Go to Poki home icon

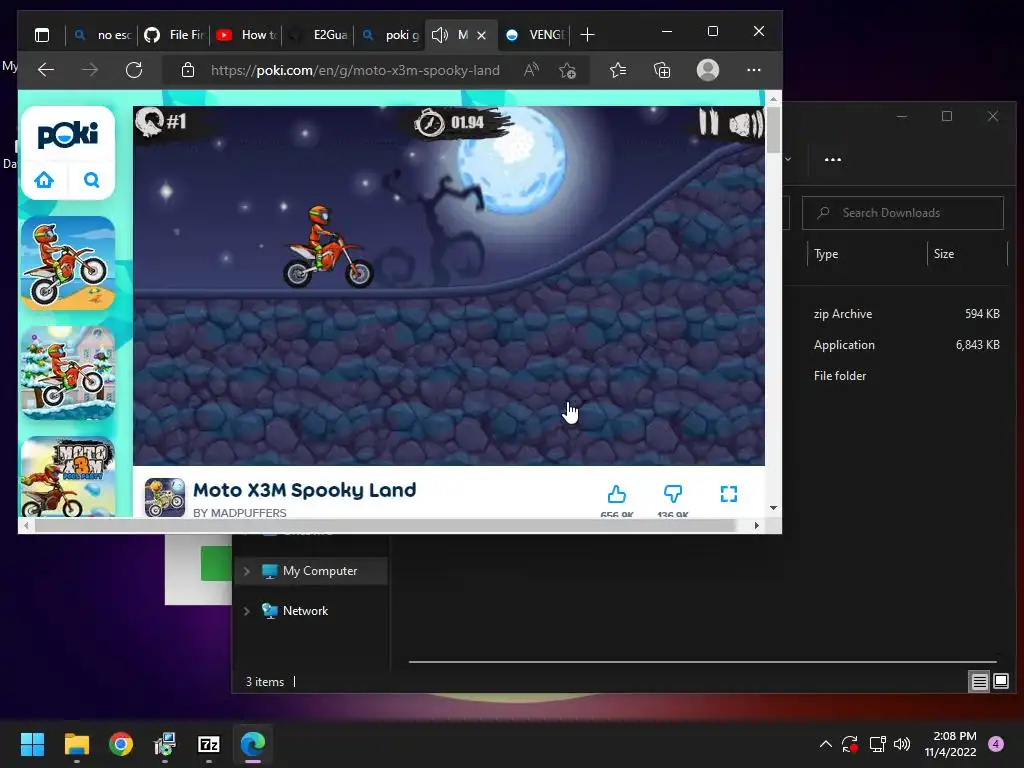point(44,180)
